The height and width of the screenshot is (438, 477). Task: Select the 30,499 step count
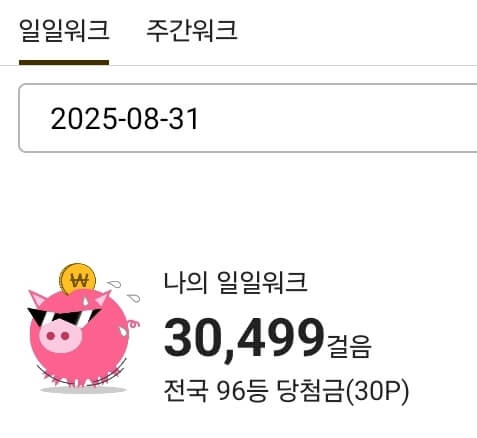pos(244,338)
